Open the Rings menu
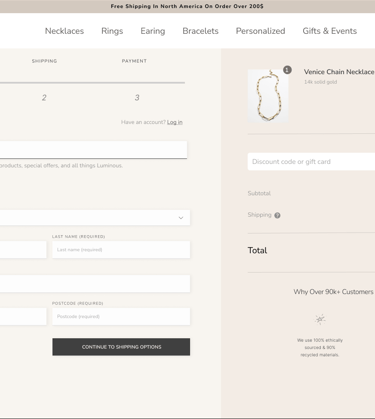The height and width of the screenshot is (419, 375). coord(112,31)
